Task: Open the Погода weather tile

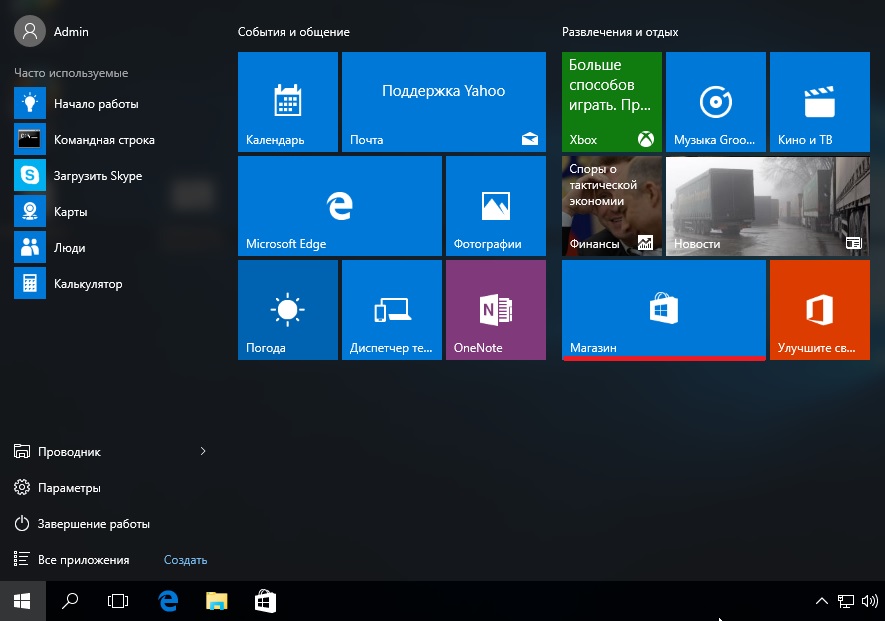Action: coord(288,310)
